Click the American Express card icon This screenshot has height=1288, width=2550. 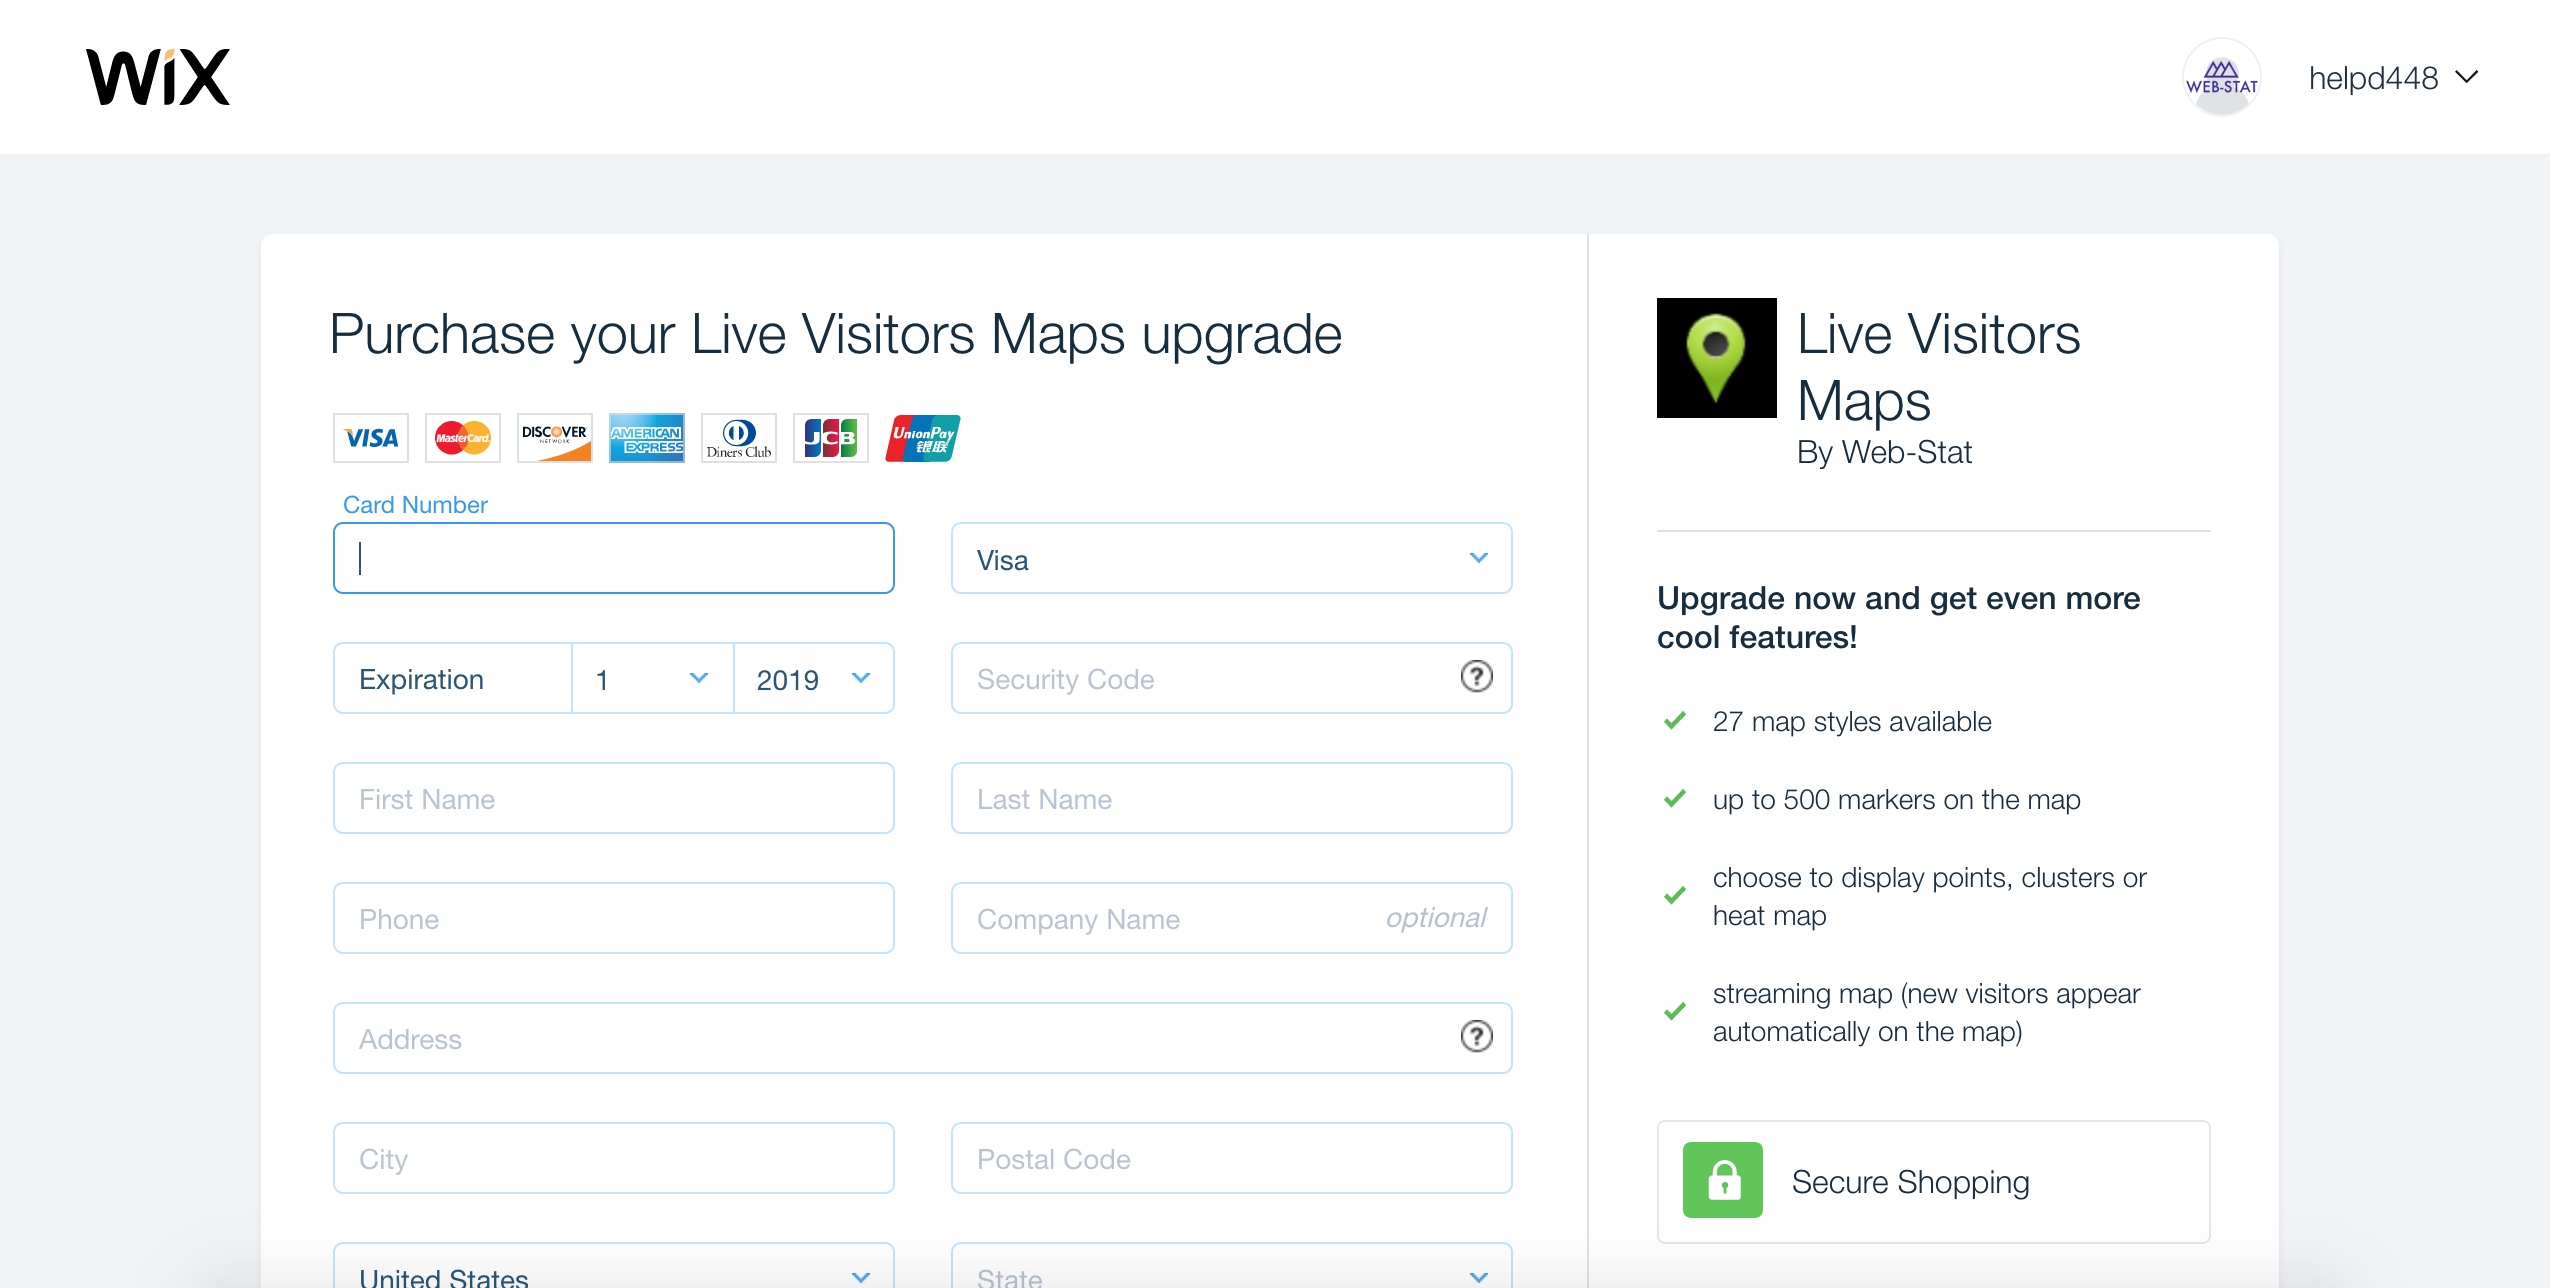[x=645, y=437]
